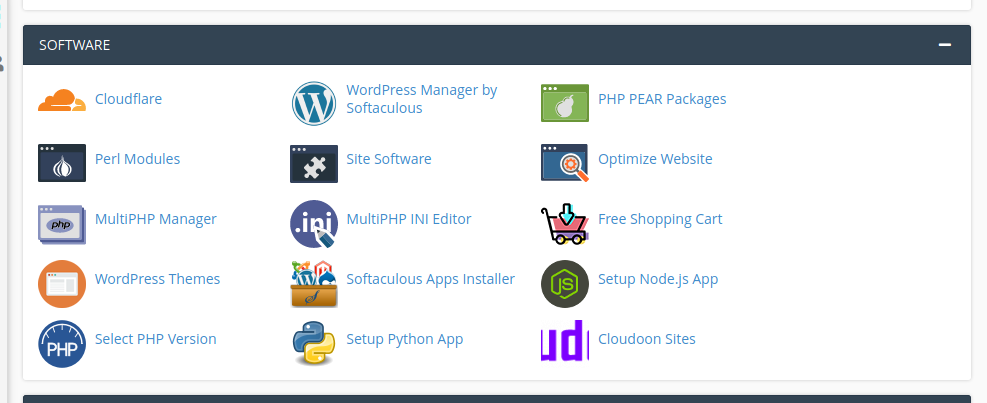
Task: Open the Softaculous Apps Installer box icon
Action: coord(313,284)
